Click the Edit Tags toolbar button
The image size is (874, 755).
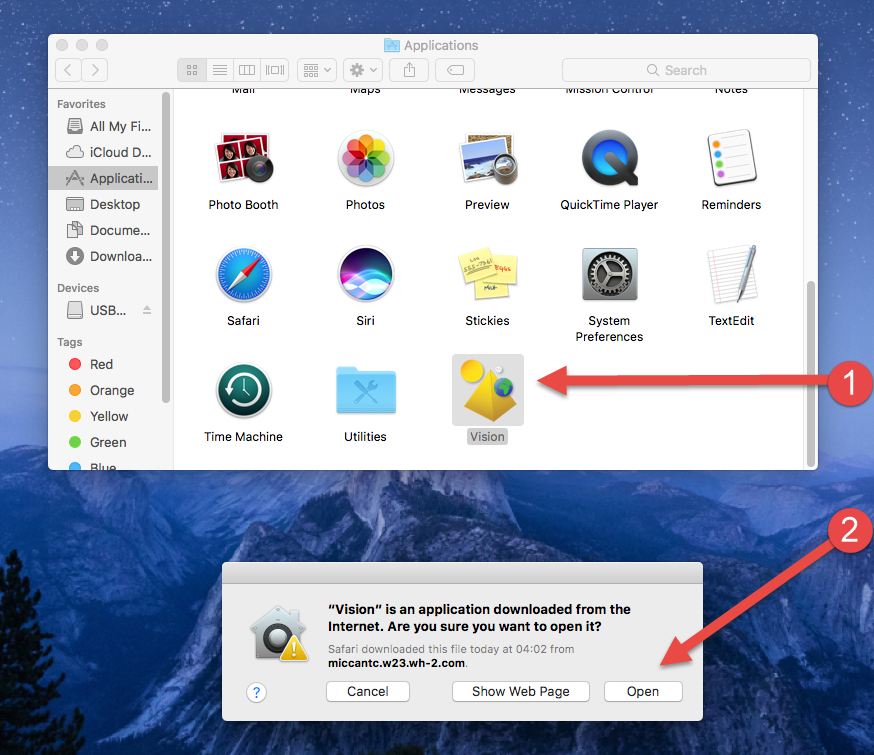(455, 70)
